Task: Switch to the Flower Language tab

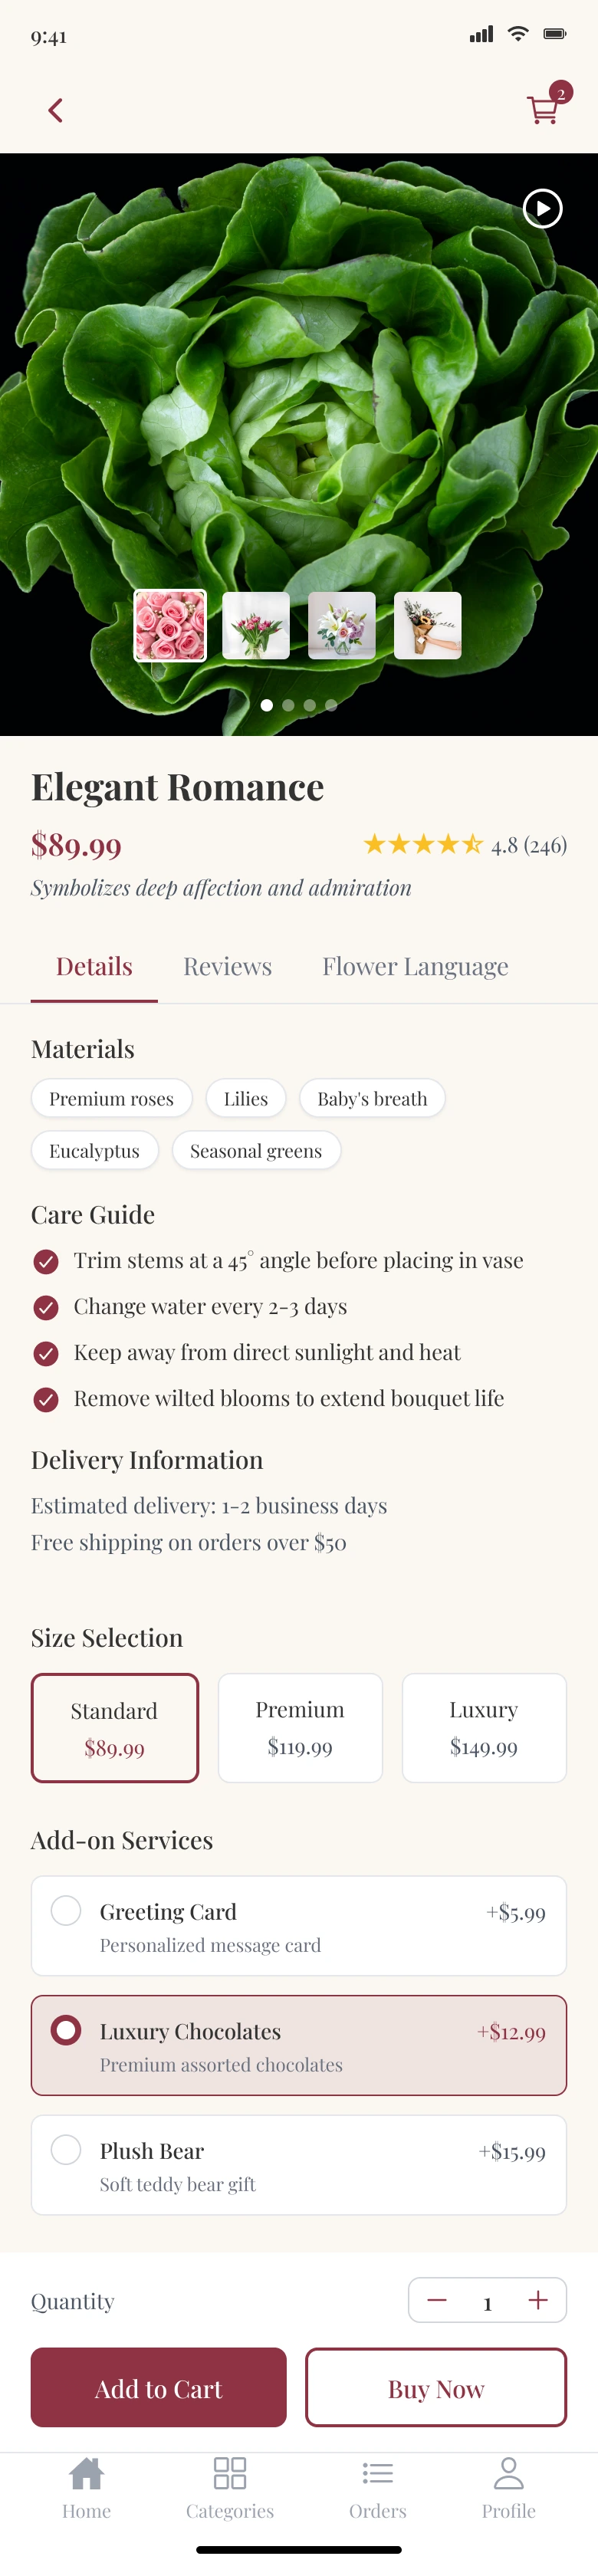Action: [415, 966]
